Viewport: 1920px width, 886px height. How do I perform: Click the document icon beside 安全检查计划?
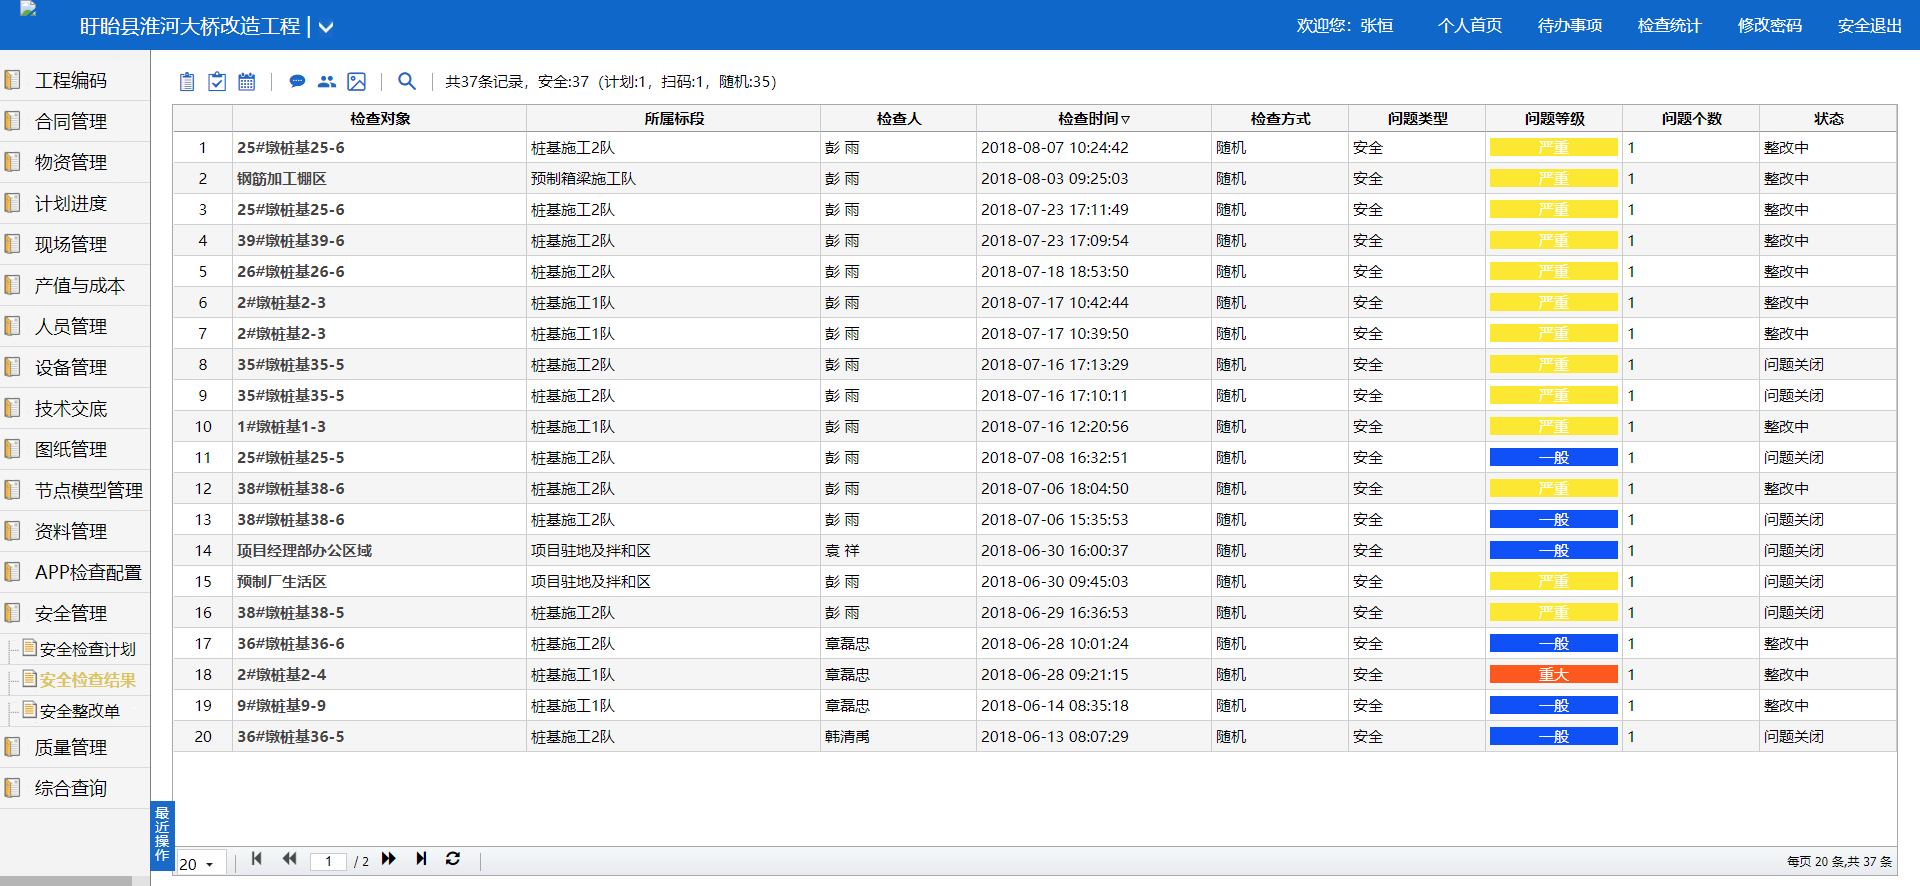[30, 648]
